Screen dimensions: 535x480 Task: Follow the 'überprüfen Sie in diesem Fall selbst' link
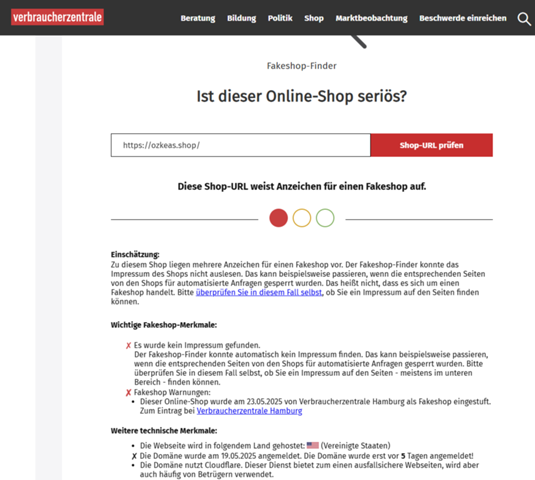pos(259,292)
